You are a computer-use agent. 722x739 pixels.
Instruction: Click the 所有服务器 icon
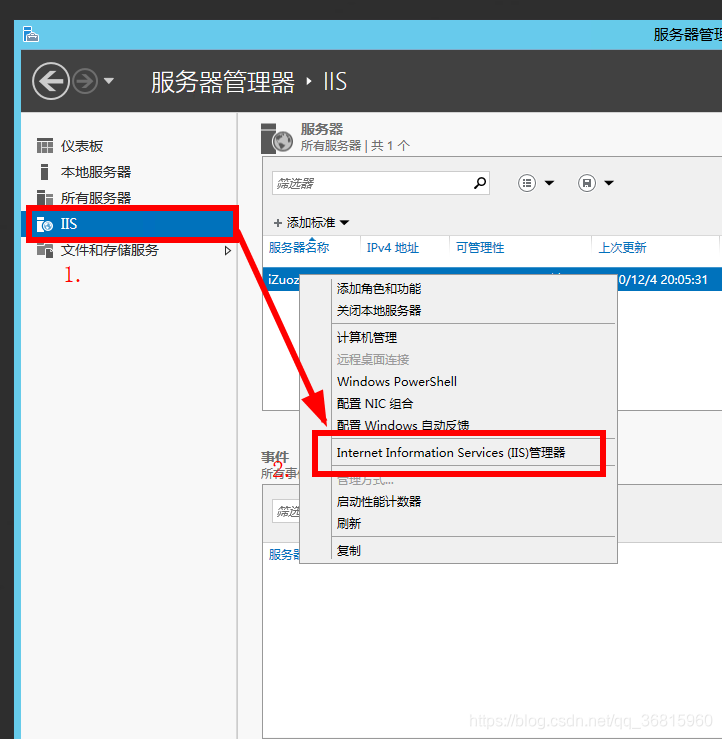(45, 198)
